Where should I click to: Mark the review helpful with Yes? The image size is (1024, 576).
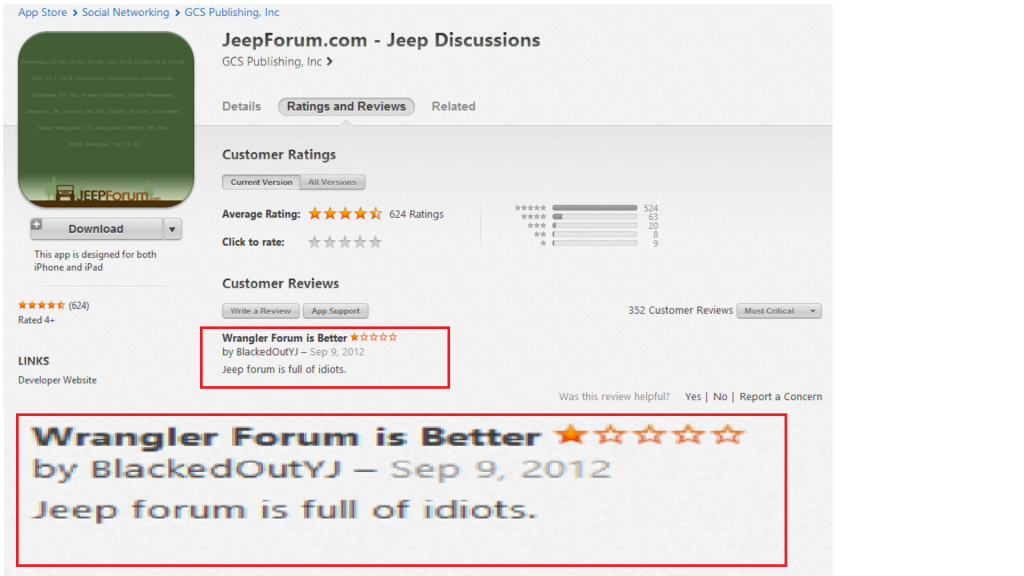pyautogui.click(x=693, y=396)
